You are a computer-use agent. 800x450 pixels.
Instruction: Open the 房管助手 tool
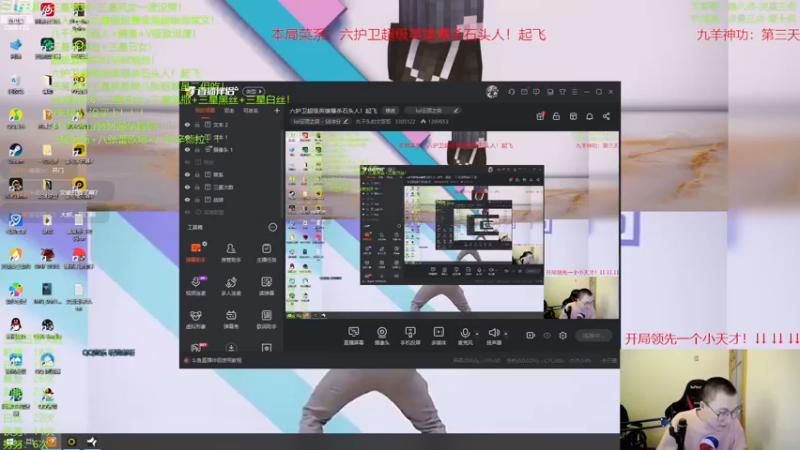point(231,252)
